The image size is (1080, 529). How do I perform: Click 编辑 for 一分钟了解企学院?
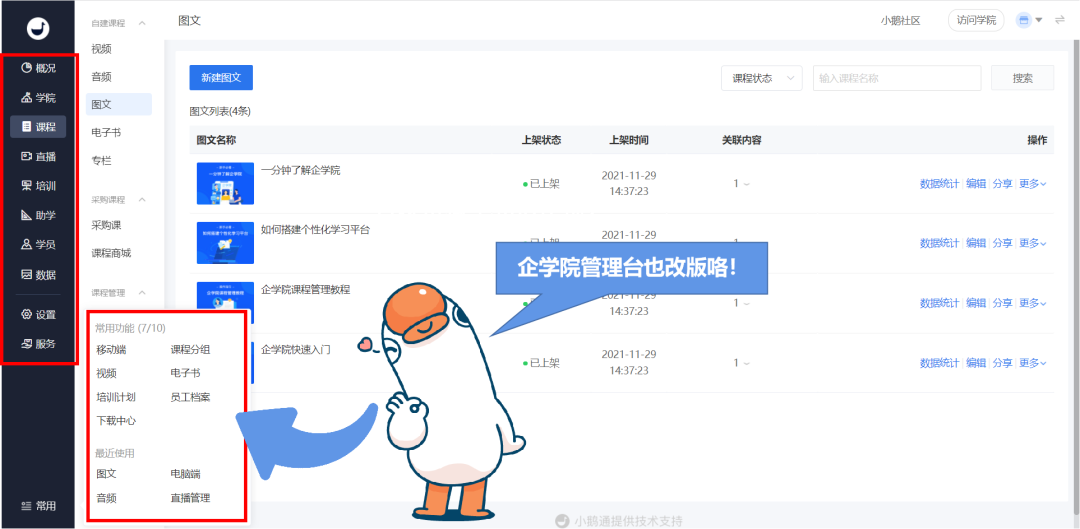(976, 184)
